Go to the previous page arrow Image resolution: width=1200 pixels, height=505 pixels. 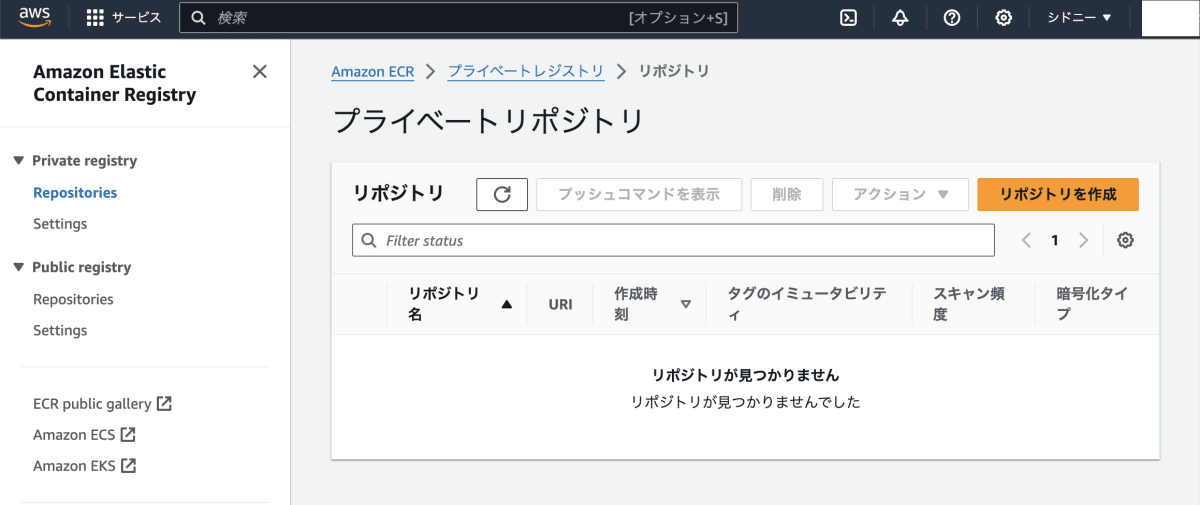[1025, 240]
